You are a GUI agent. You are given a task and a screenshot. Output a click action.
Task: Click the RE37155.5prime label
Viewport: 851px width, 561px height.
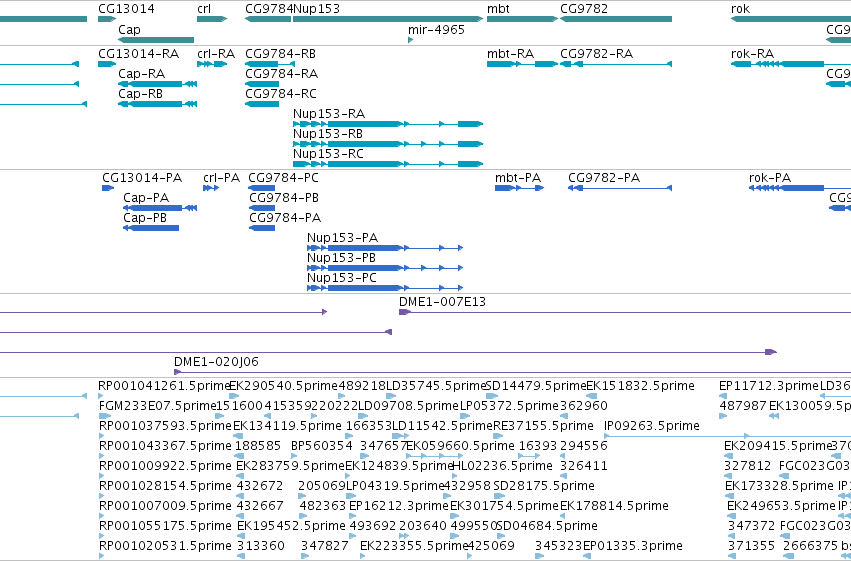[543, 426]
